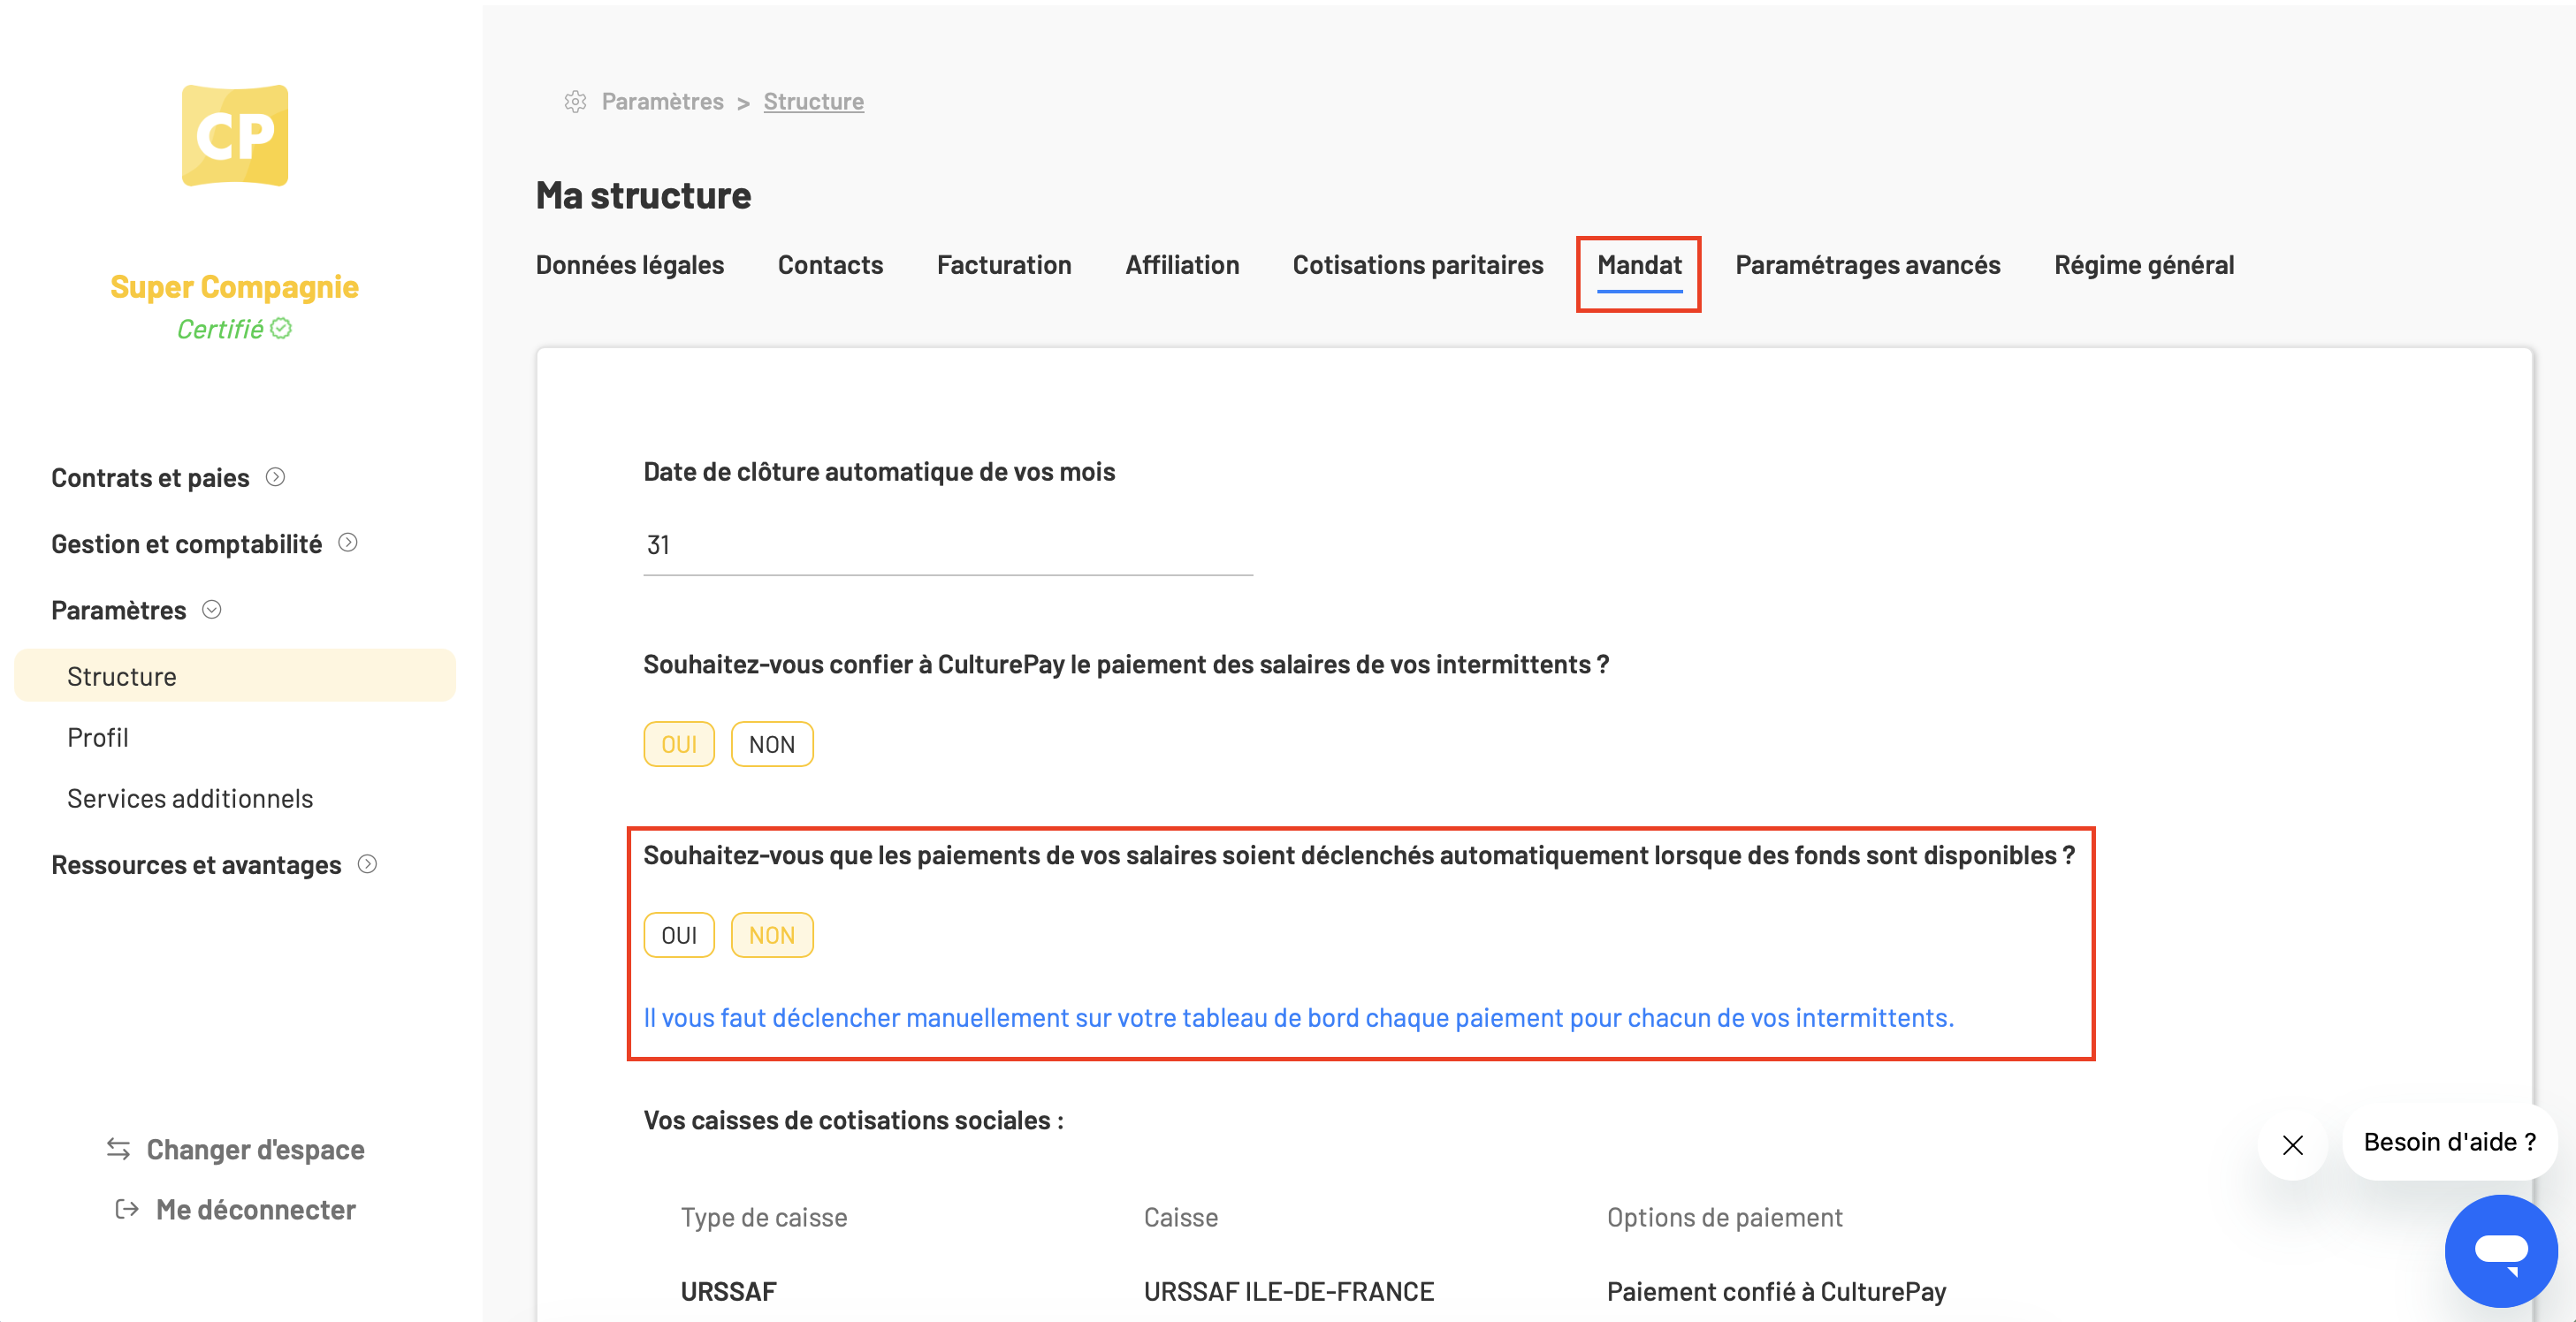The image size is (2576, 1322).
Task: Click the swap arrows icon for Changer d'espace
Action: coord(118,1149)
